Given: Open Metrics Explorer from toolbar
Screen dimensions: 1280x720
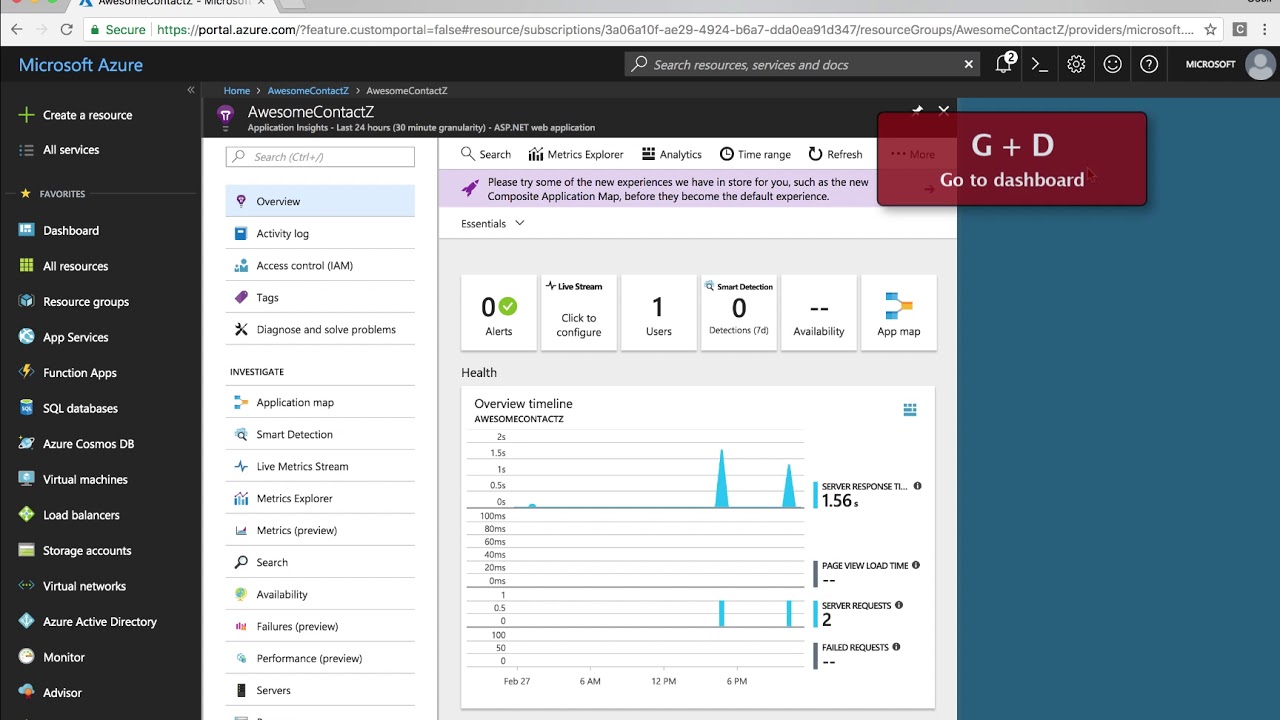Looking at the screenshot, I should [x=576, y=154].
